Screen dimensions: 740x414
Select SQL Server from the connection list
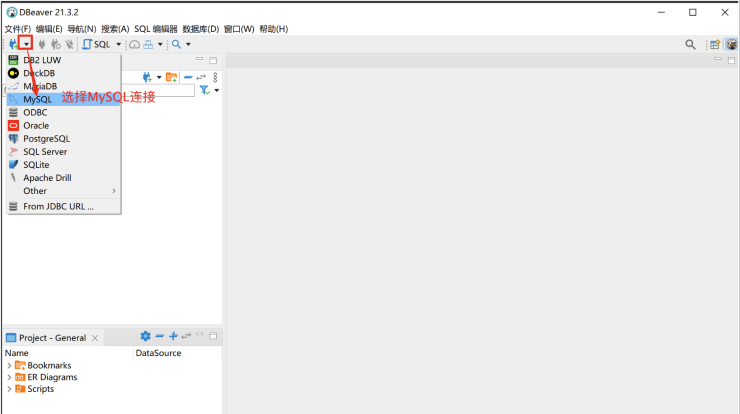(64, 152)
